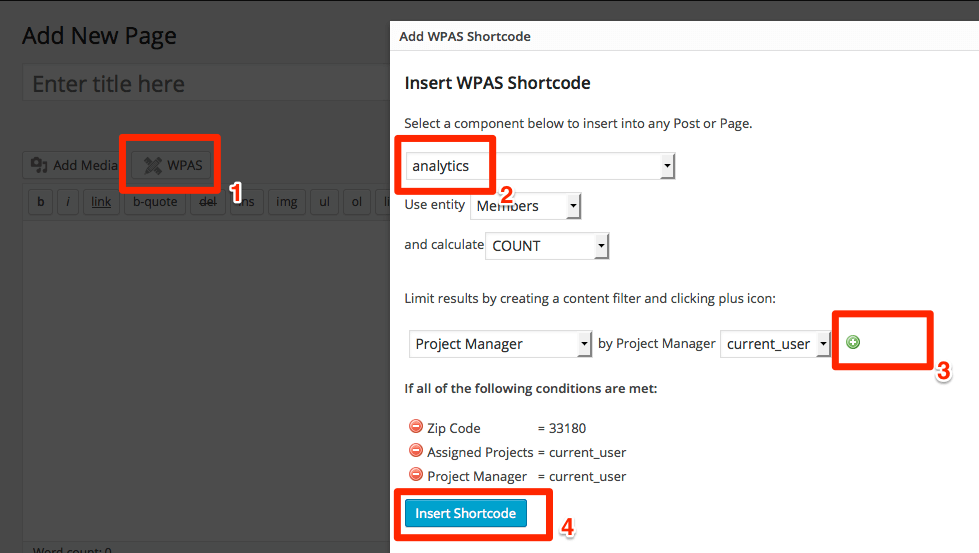
Task: Remove the Project Manager = current_user condition
Action: point(416,474)
